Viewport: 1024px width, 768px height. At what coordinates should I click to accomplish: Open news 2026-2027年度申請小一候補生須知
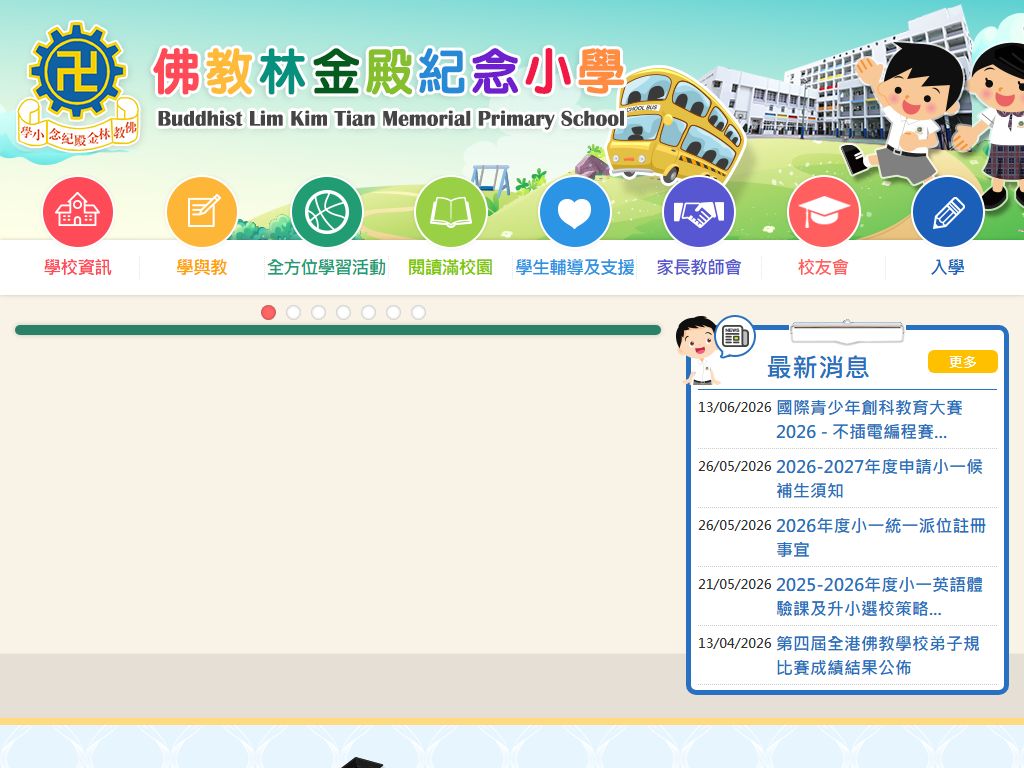(879, 478)
